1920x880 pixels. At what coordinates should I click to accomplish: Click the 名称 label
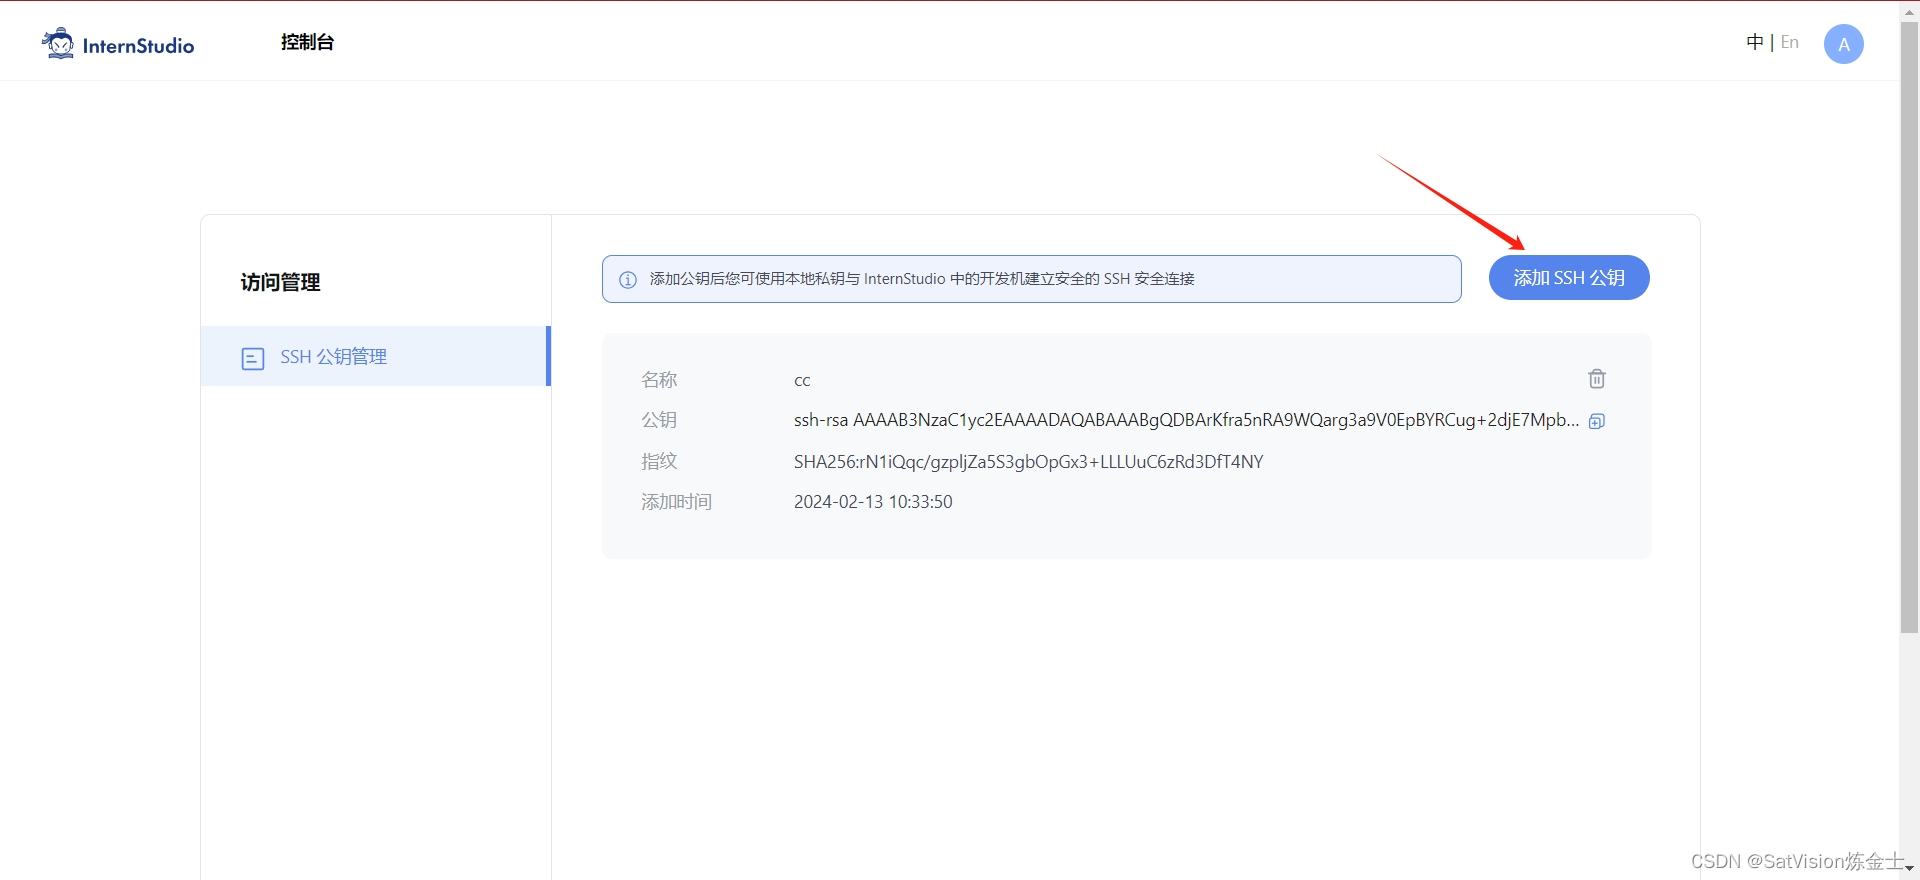(659, 380)
